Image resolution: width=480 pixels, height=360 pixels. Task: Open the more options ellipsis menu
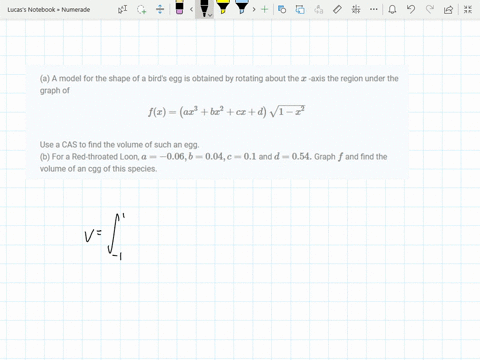[x=374, y=9]
